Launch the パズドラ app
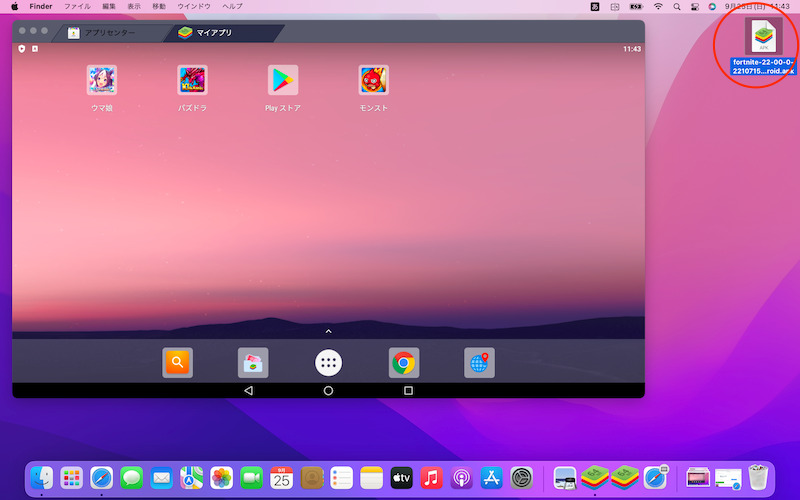 192,80
